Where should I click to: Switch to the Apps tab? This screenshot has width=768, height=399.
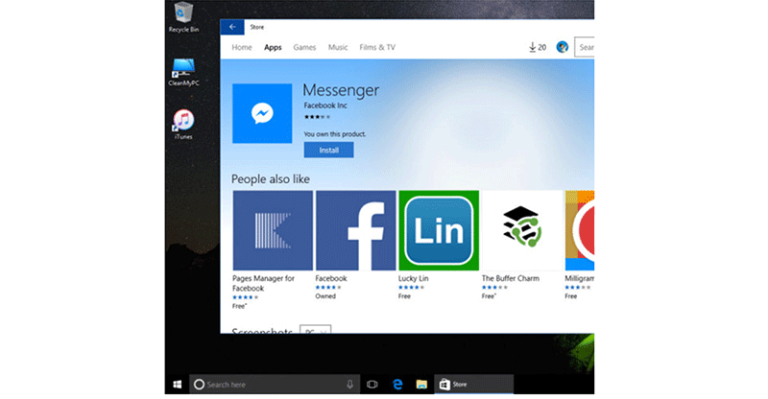point(273,47)
